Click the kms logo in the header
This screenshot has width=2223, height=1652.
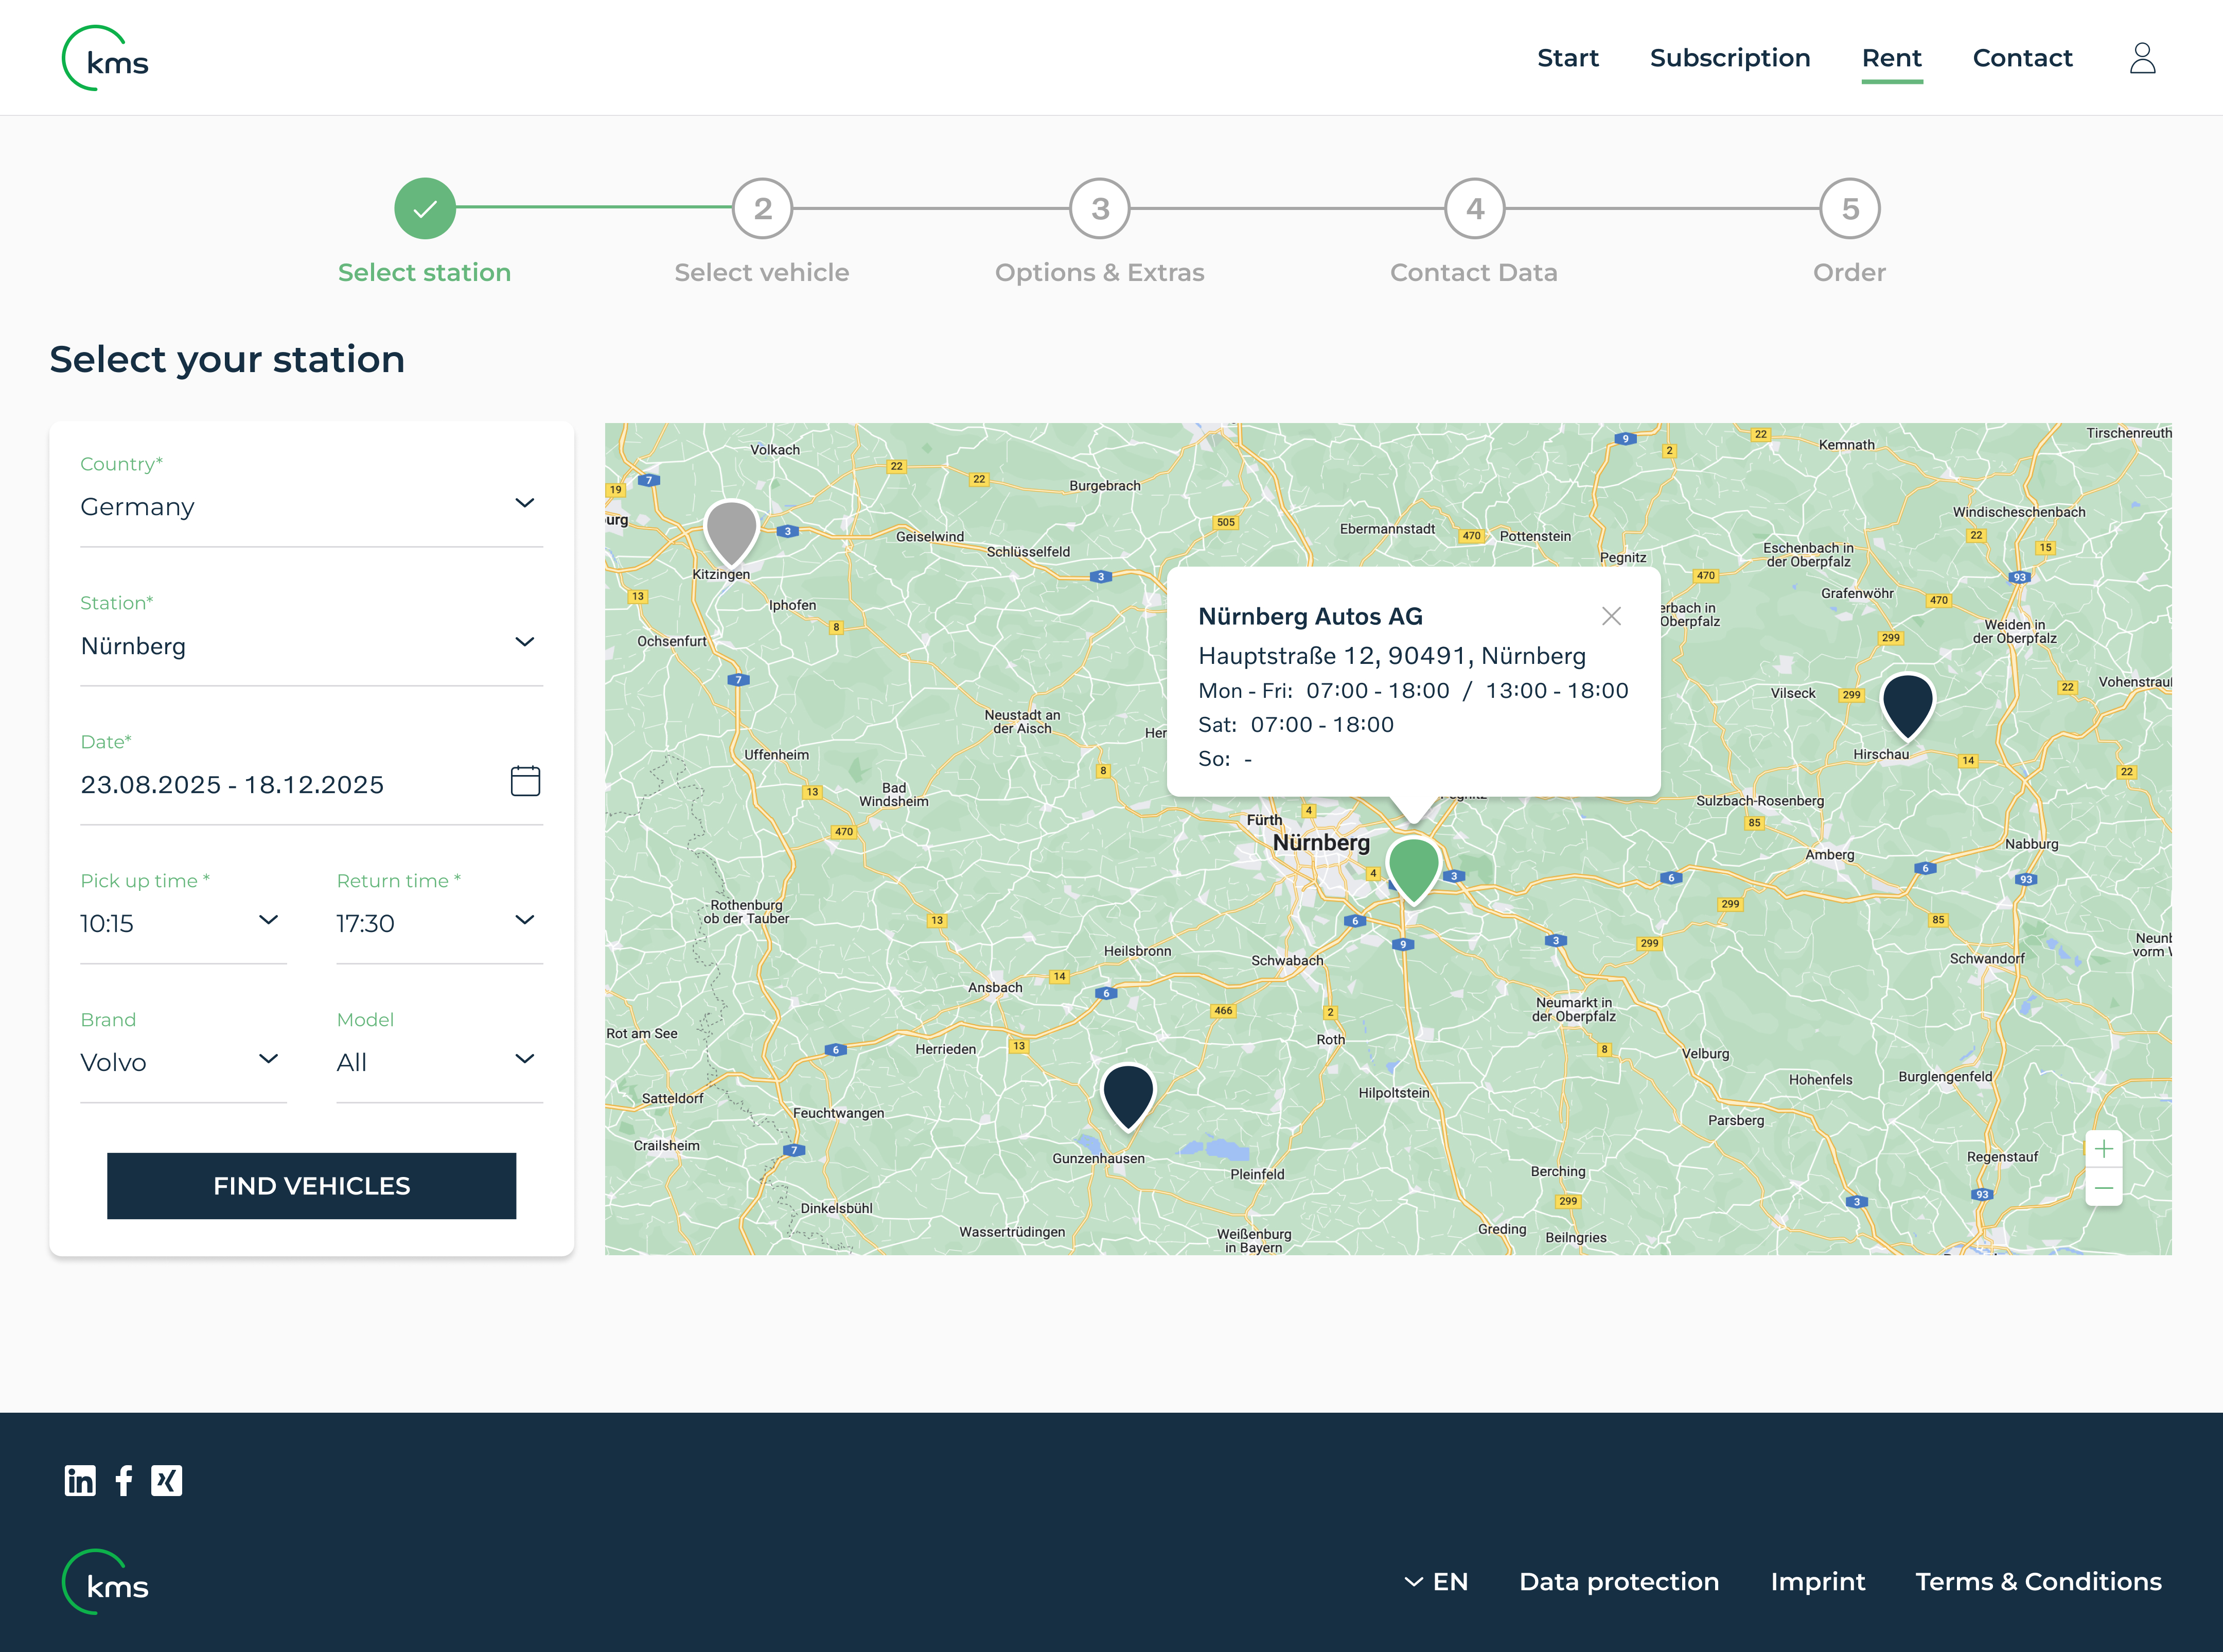pos(105,58)
